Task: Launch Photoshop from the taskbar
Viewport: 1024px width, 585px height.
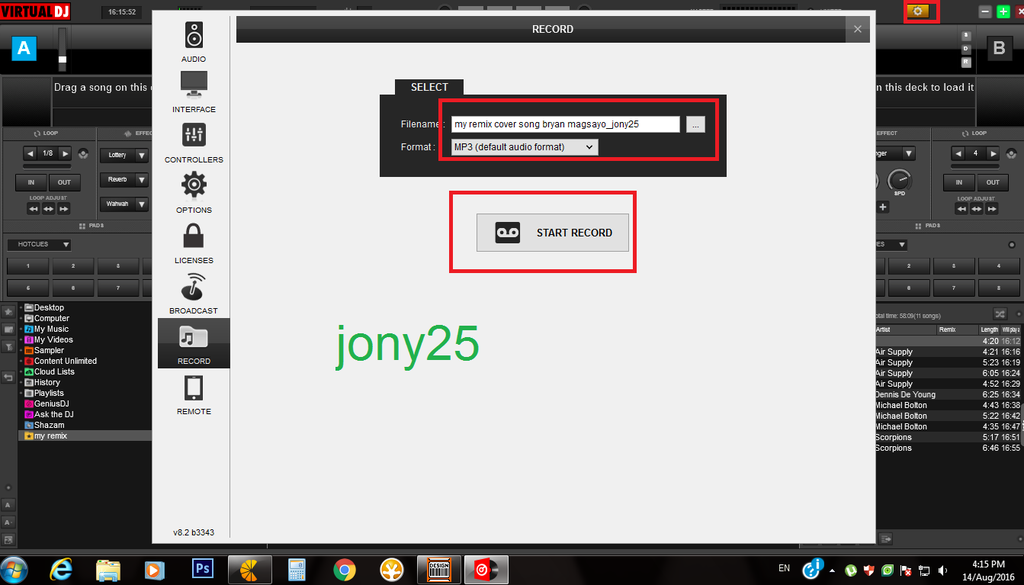Action: click(203, 569)
